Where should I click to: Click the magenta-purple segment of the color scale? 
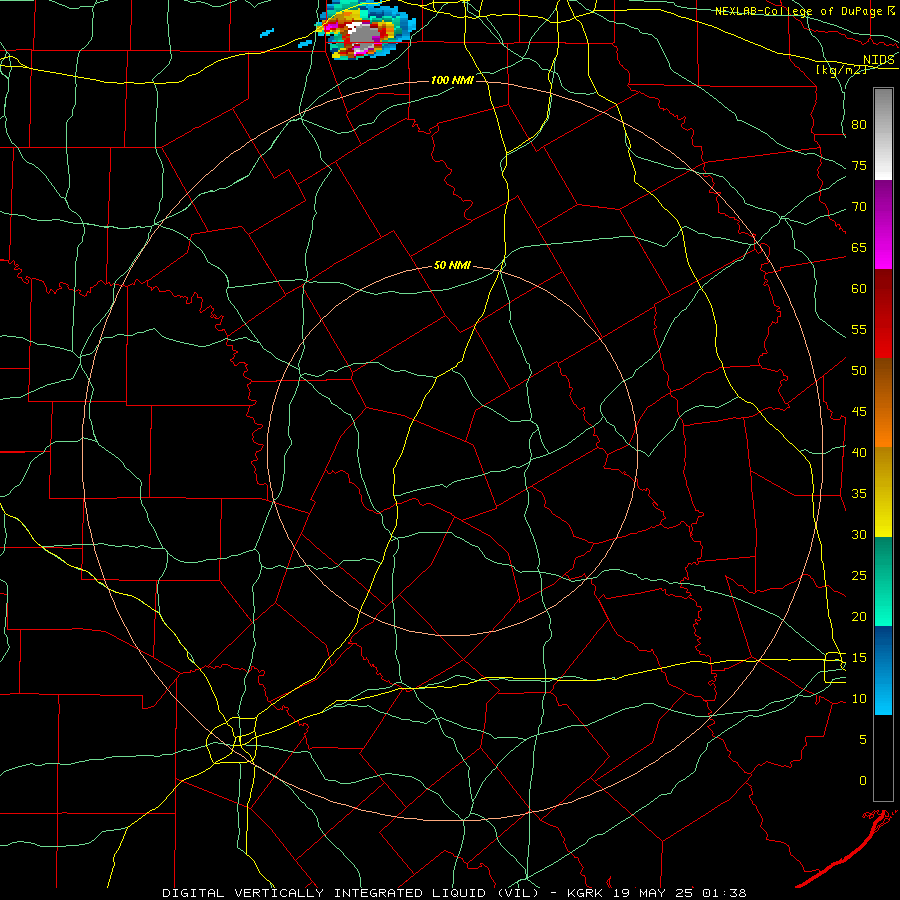[x=883, y=225]
